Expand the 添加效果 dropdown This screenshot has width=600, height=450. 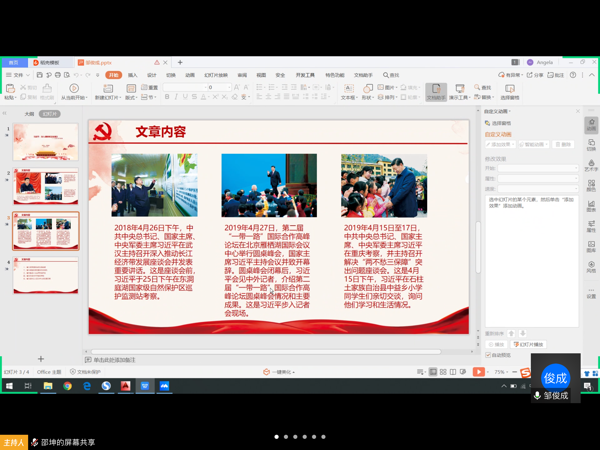500,145
